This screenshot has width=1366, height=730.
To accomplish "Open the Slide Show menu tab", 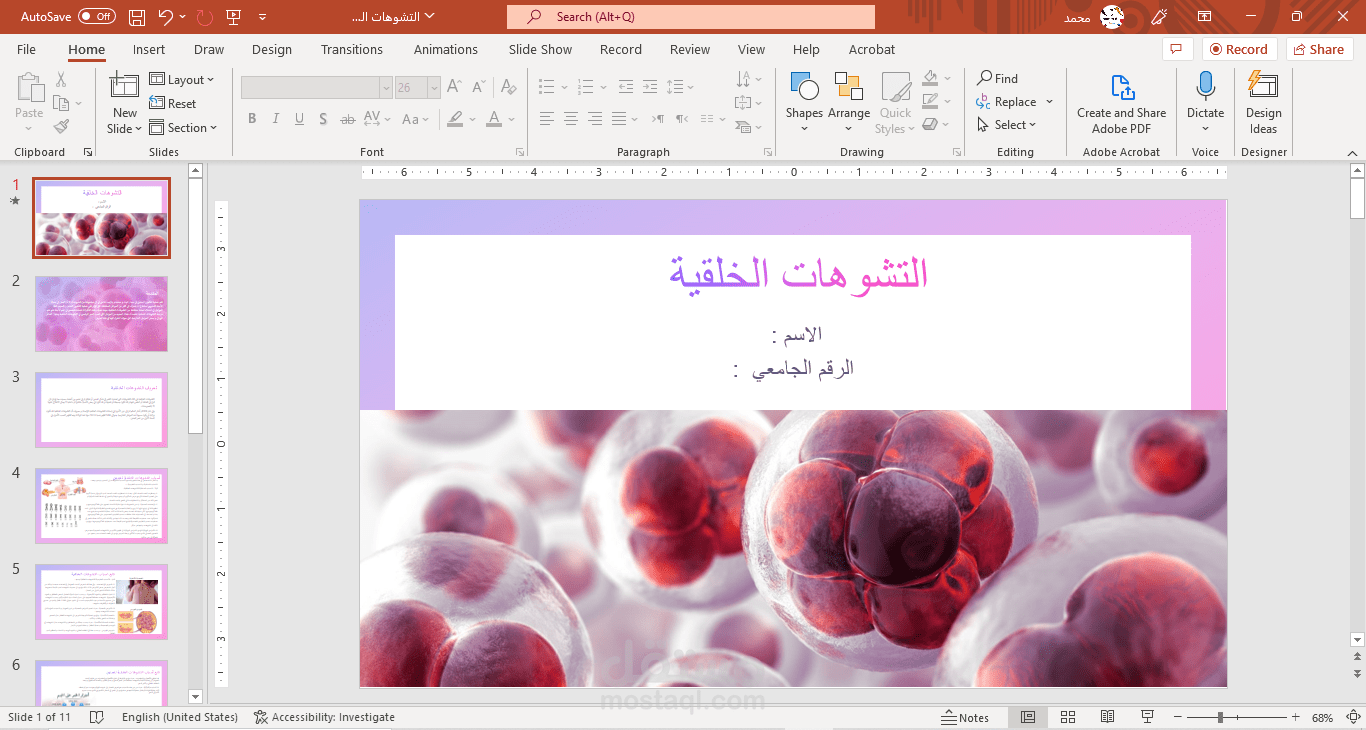I will pos(539,49).
